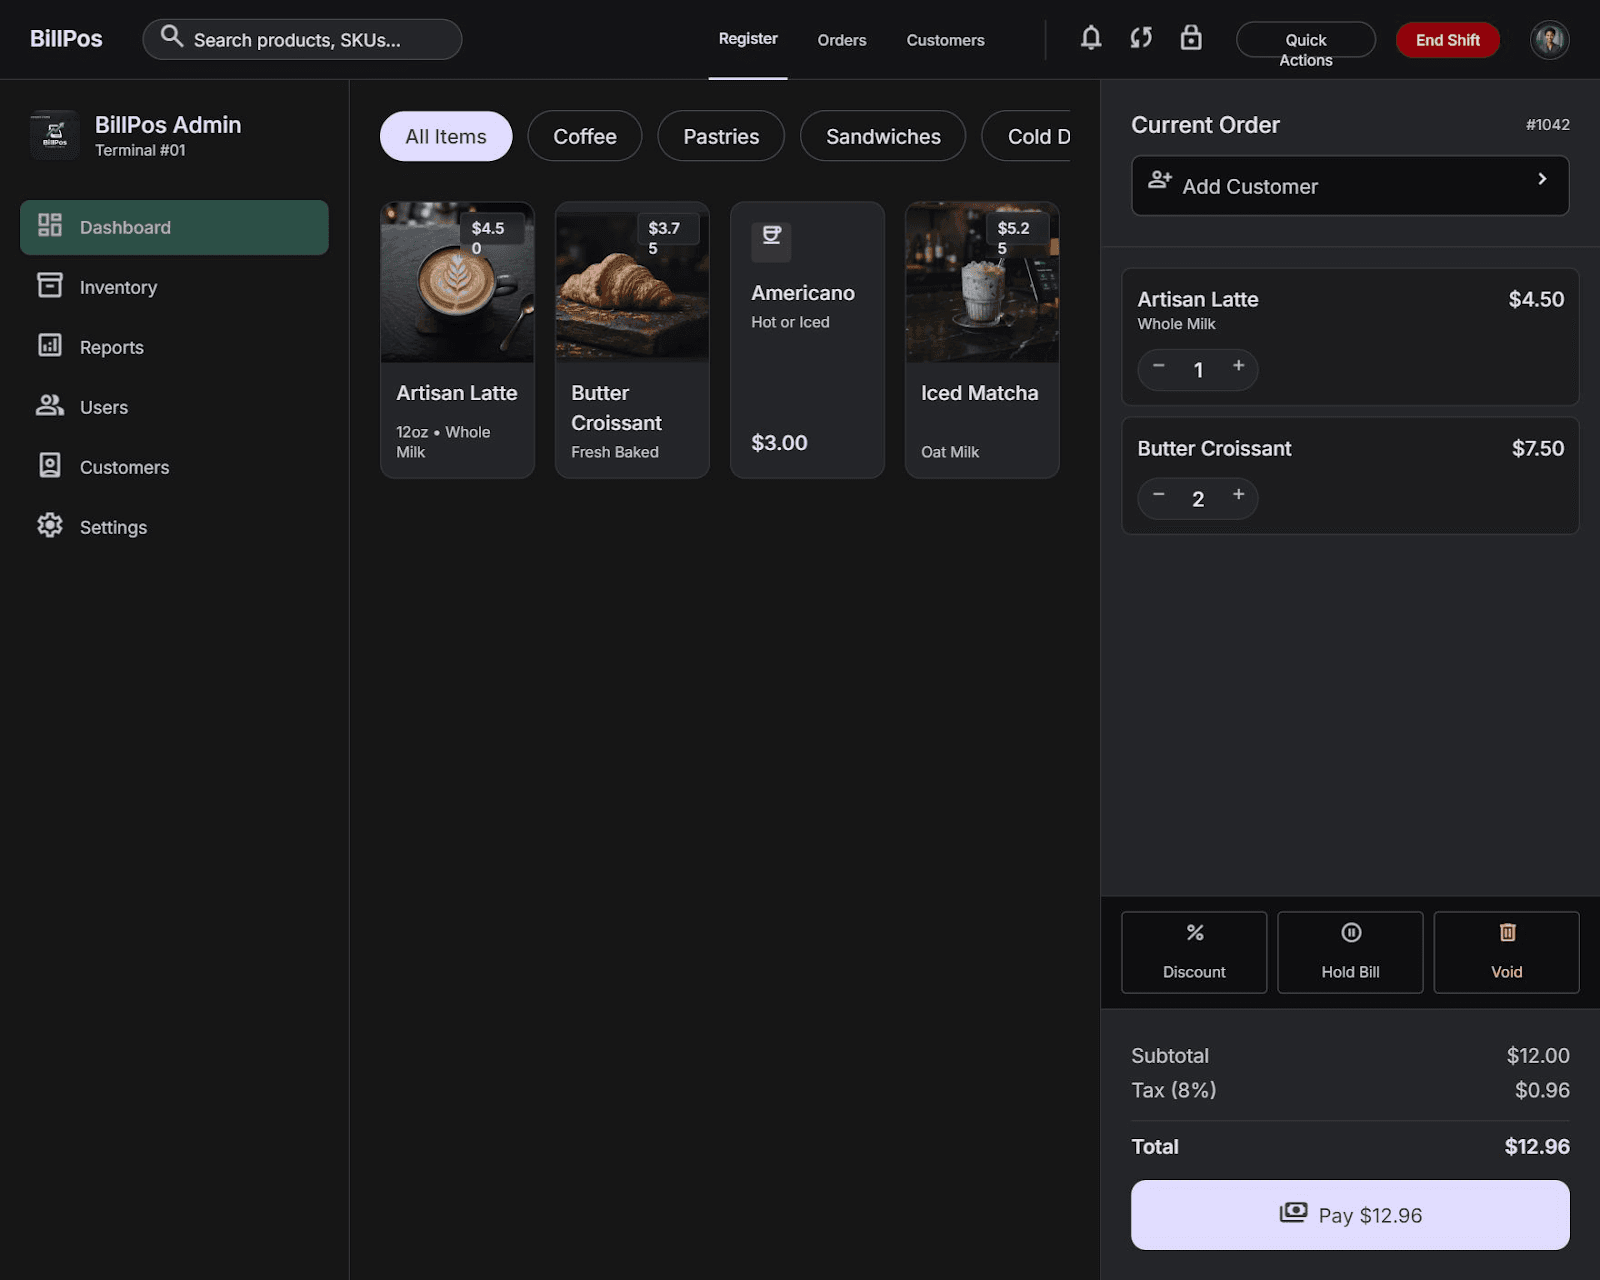Click the Total $12.96 amount

(1537, 1147)
